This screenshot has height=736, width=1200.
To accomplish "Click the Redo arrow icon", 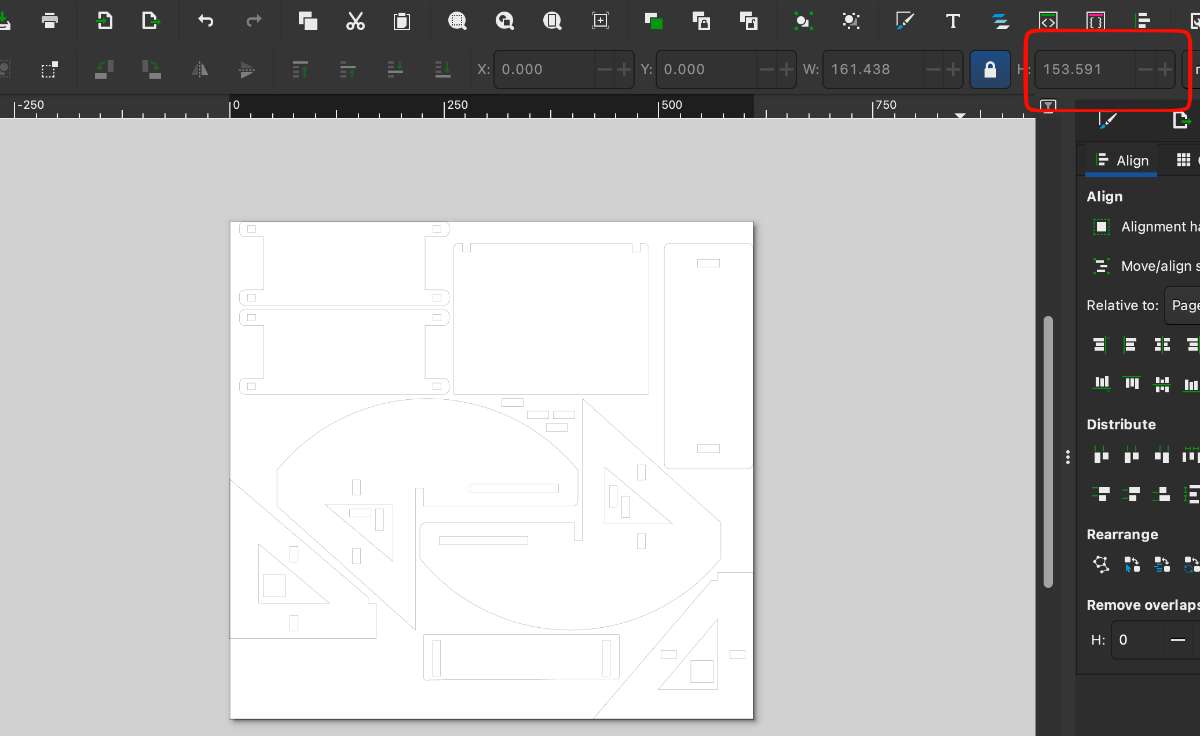I will pos(254,20).
